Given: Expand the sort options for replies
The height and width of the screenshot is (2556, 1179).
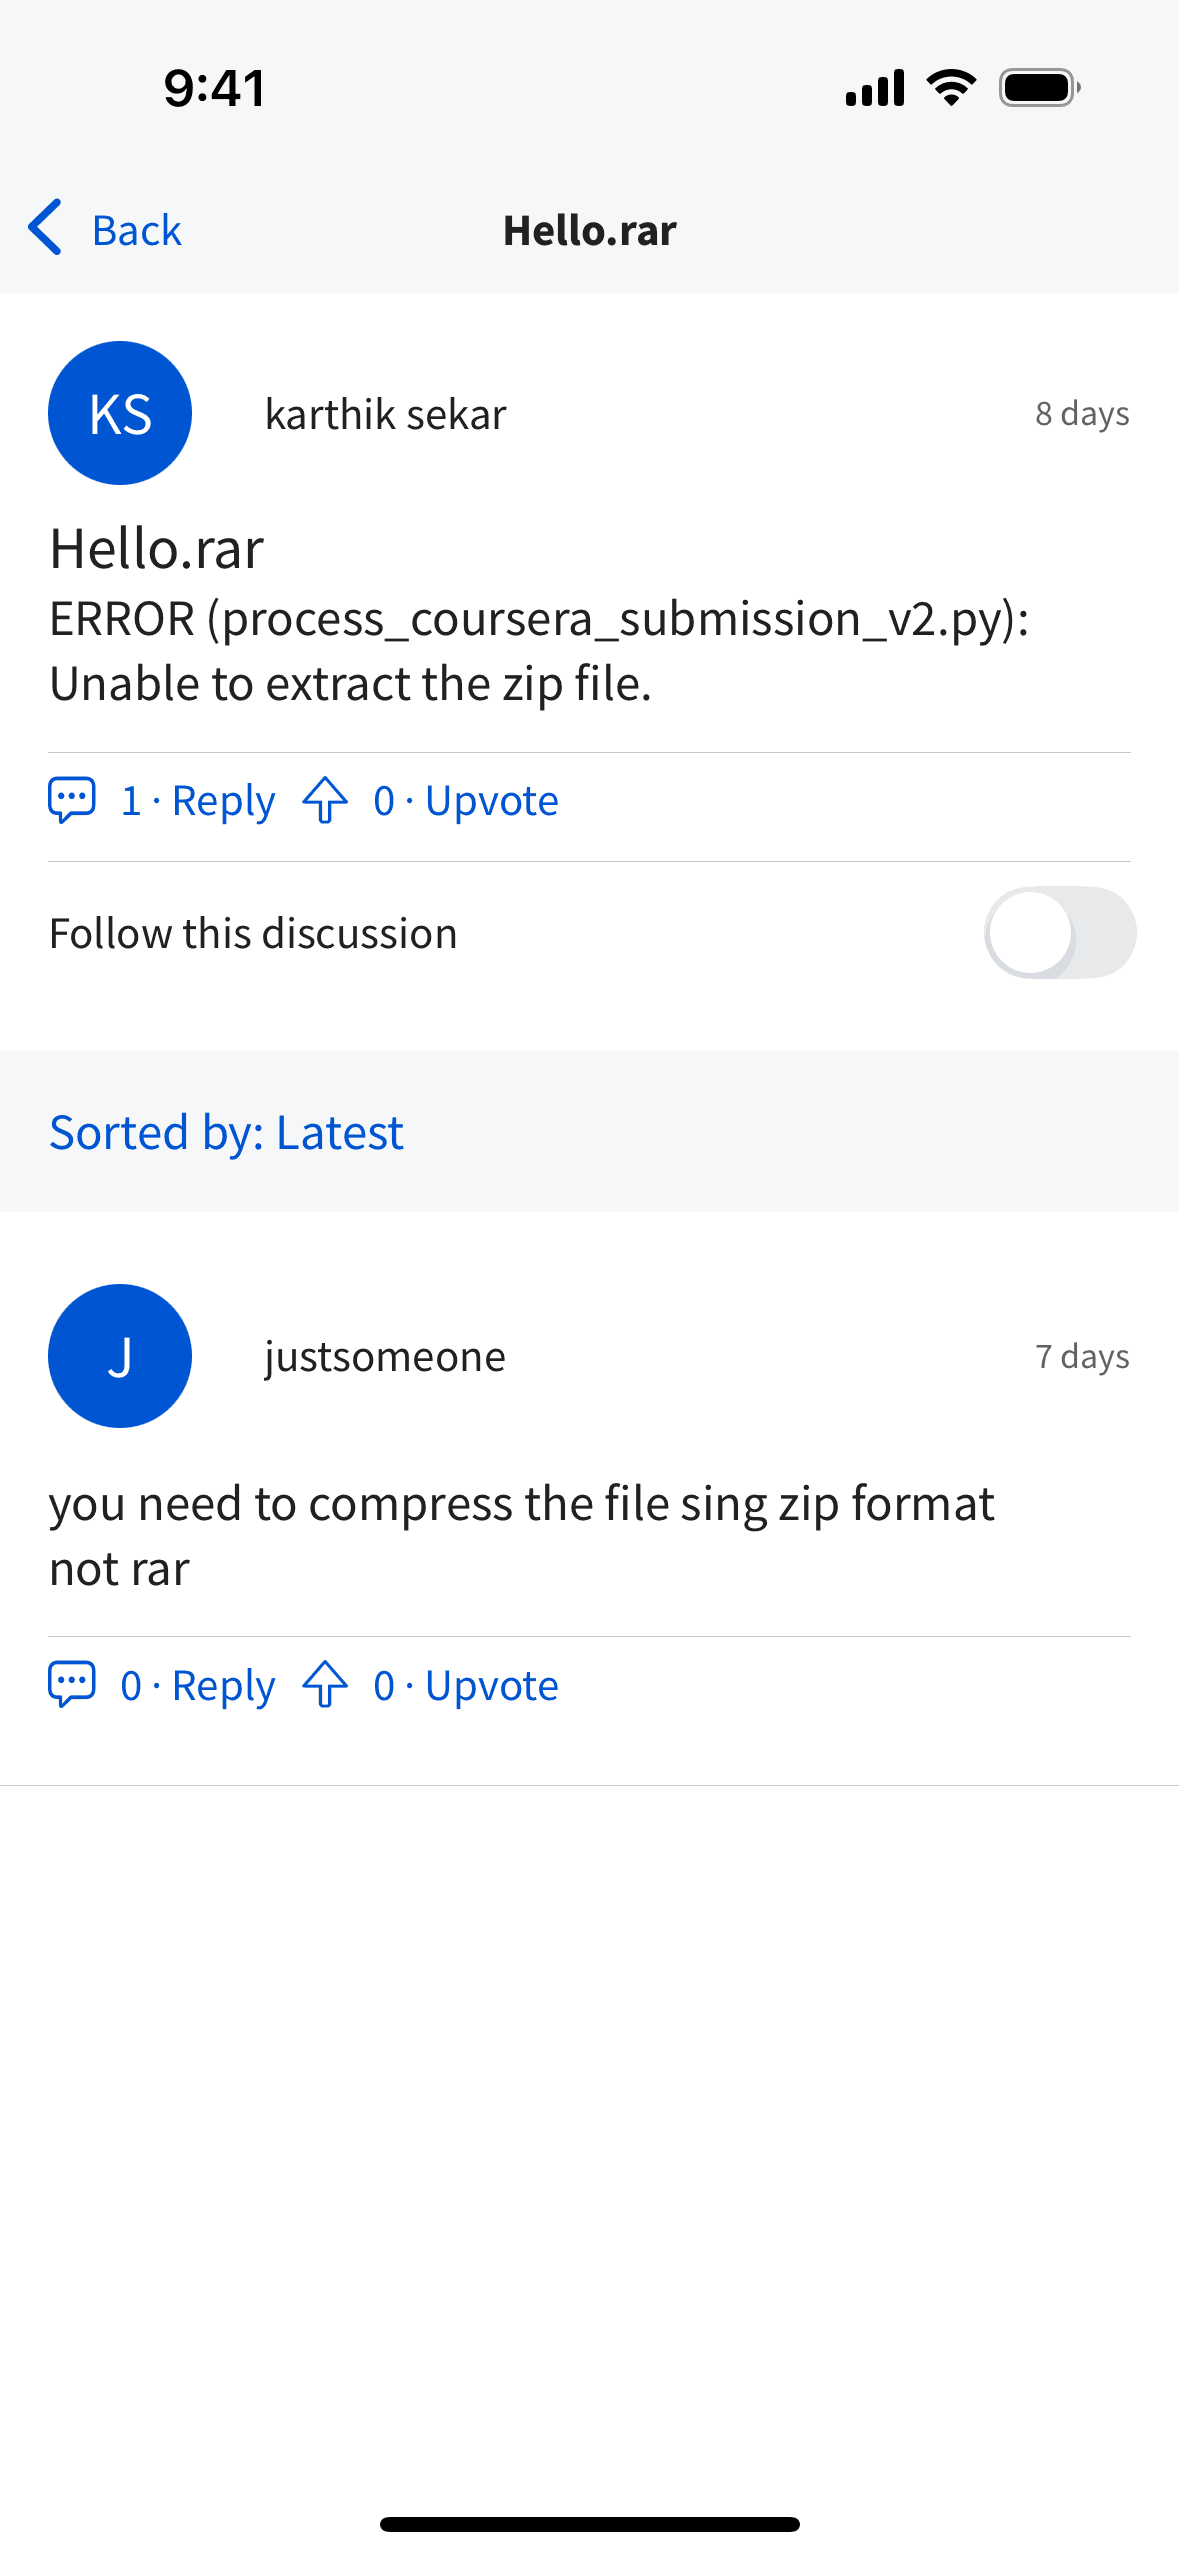Looking at the screenshot, I should click(x=227, y=1131).
